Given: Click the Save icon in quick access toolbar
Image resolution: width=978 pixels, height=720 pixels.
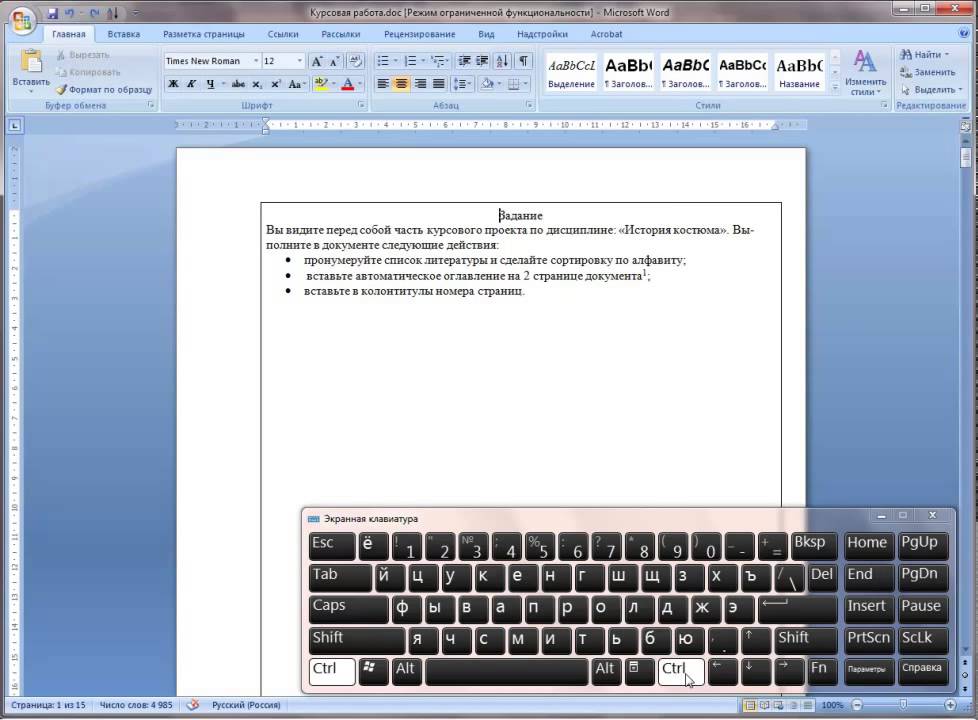Looking at the screenshot, I should (52, 14).
